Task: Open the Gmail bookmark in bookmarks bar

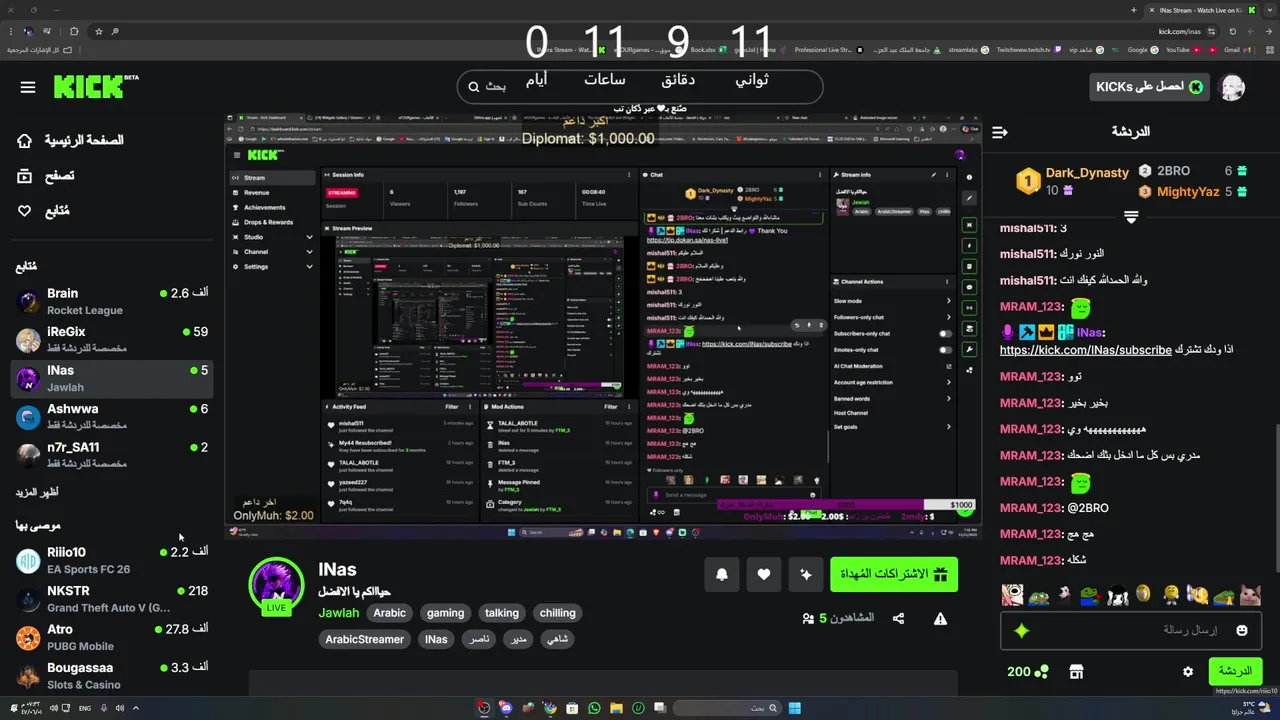Action: (1230, 49)
